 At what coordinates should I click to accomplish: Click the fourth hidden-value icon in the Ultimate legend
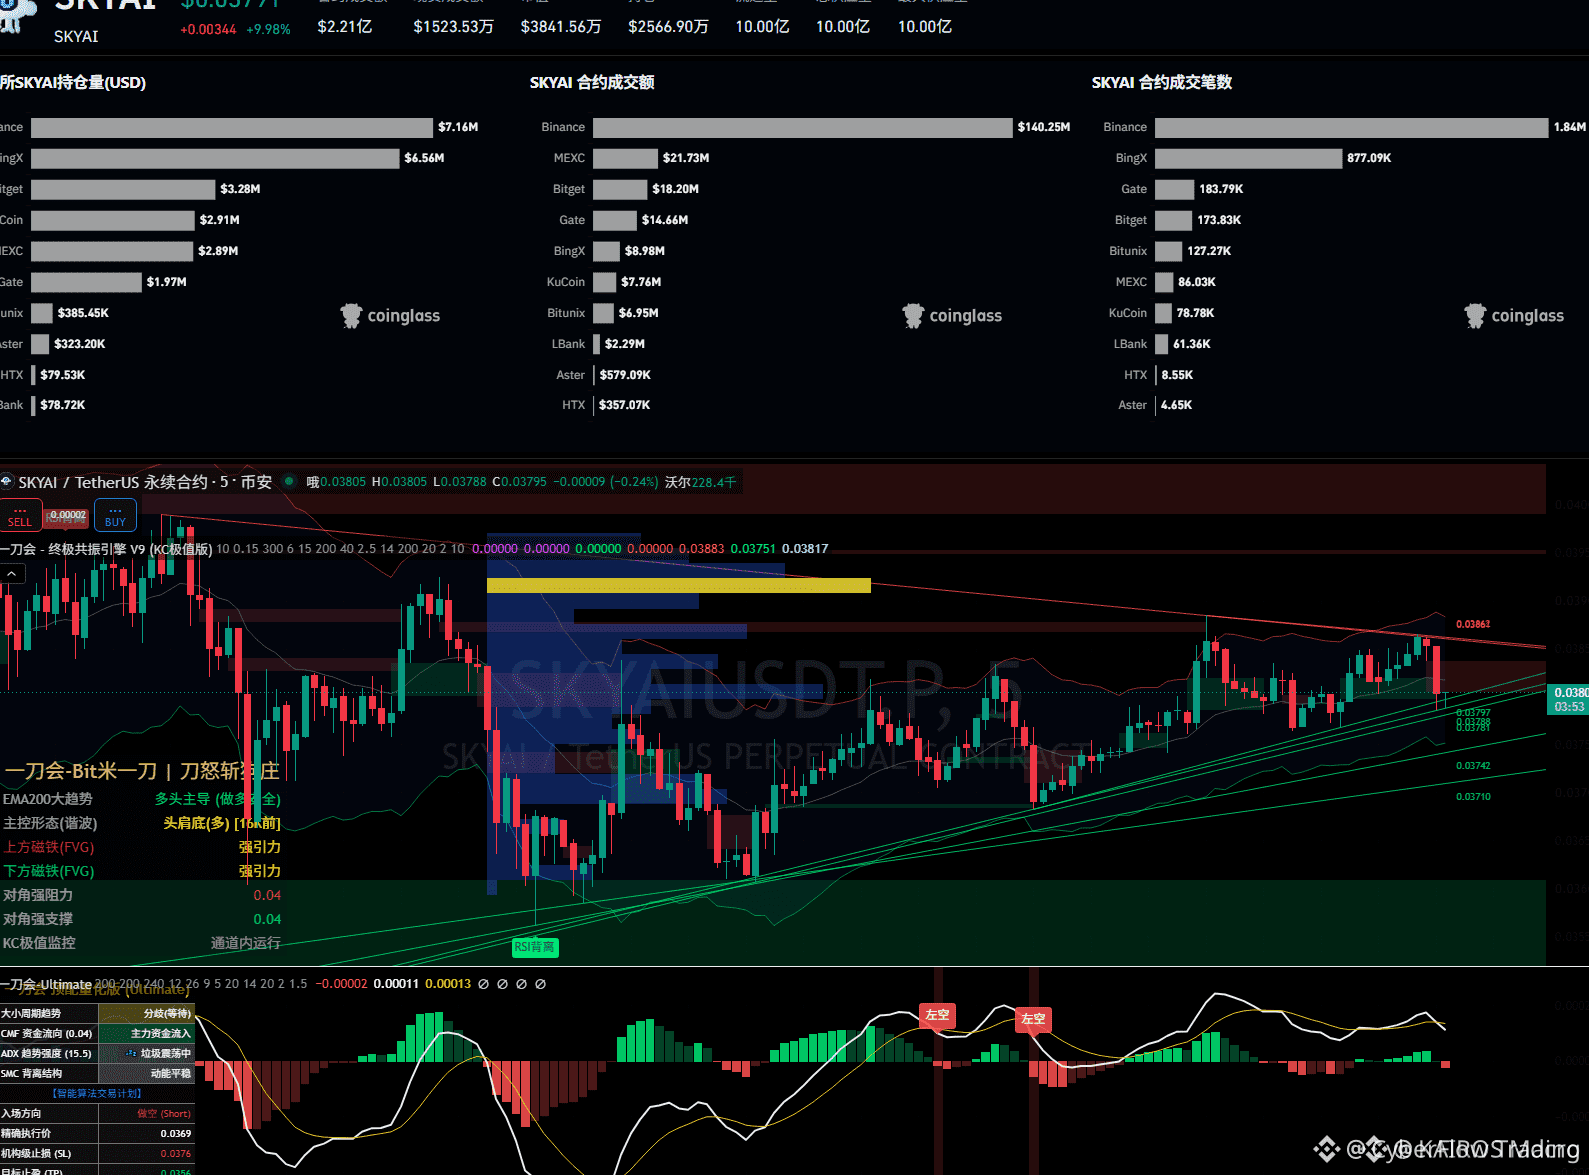pyautogui.click(x=540, y=984)
